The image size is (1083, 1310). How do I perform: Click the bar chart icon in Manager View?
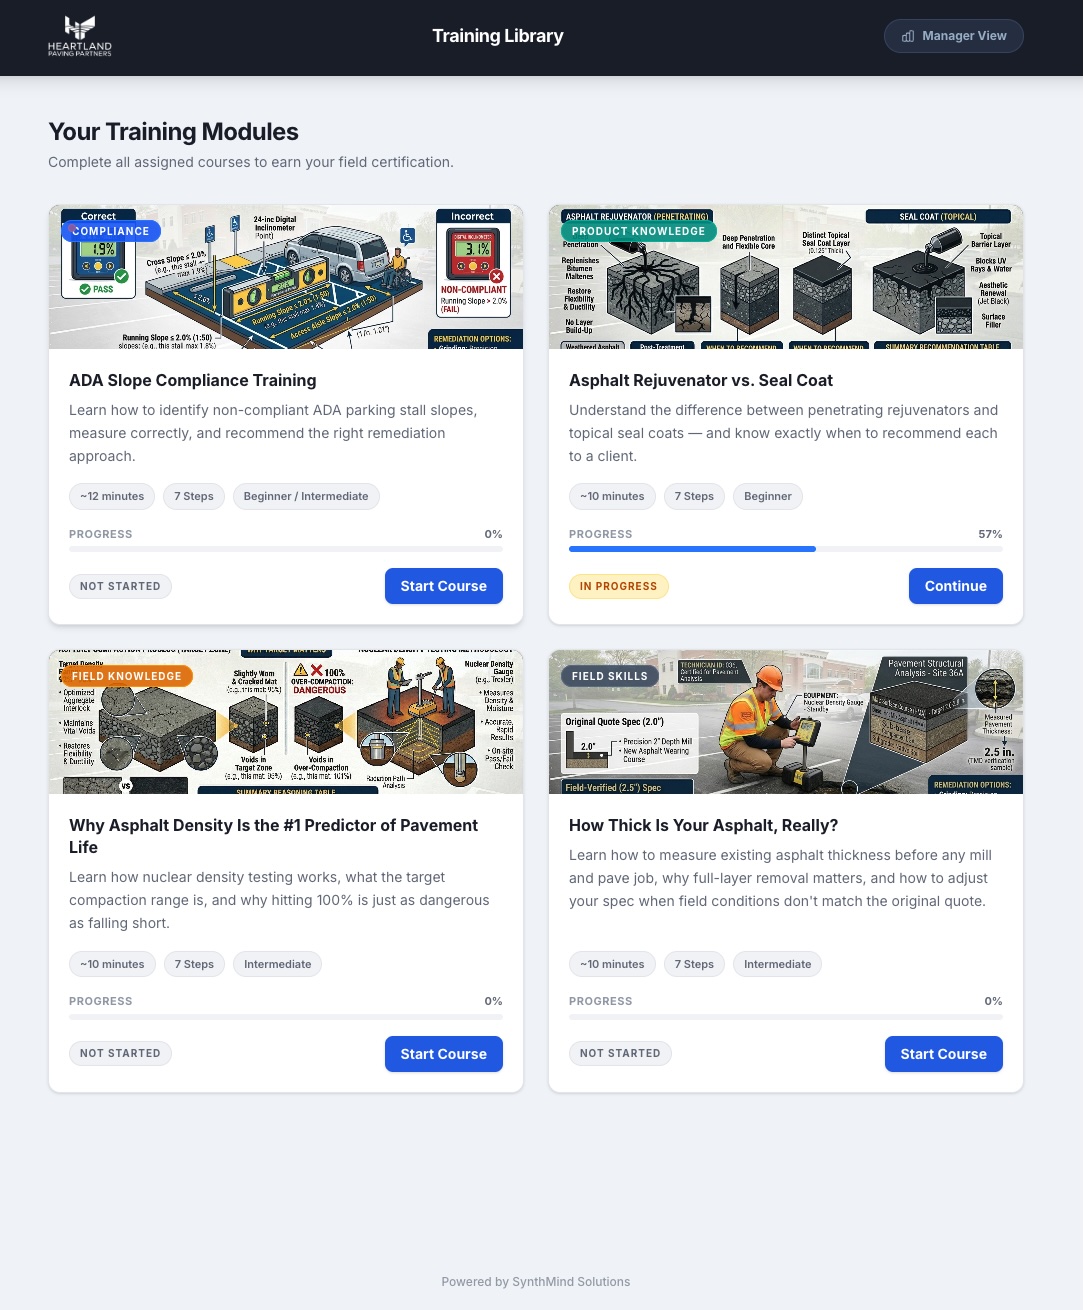(908, 36)
